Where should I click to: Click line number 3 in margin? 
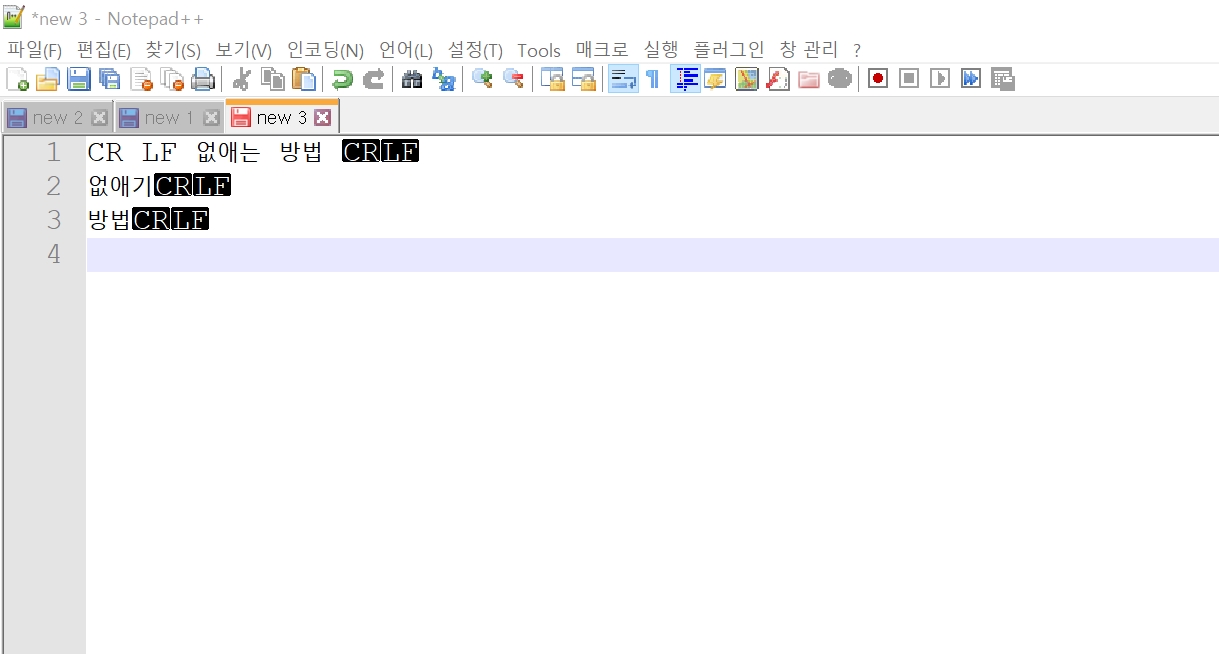click(53, 220)
